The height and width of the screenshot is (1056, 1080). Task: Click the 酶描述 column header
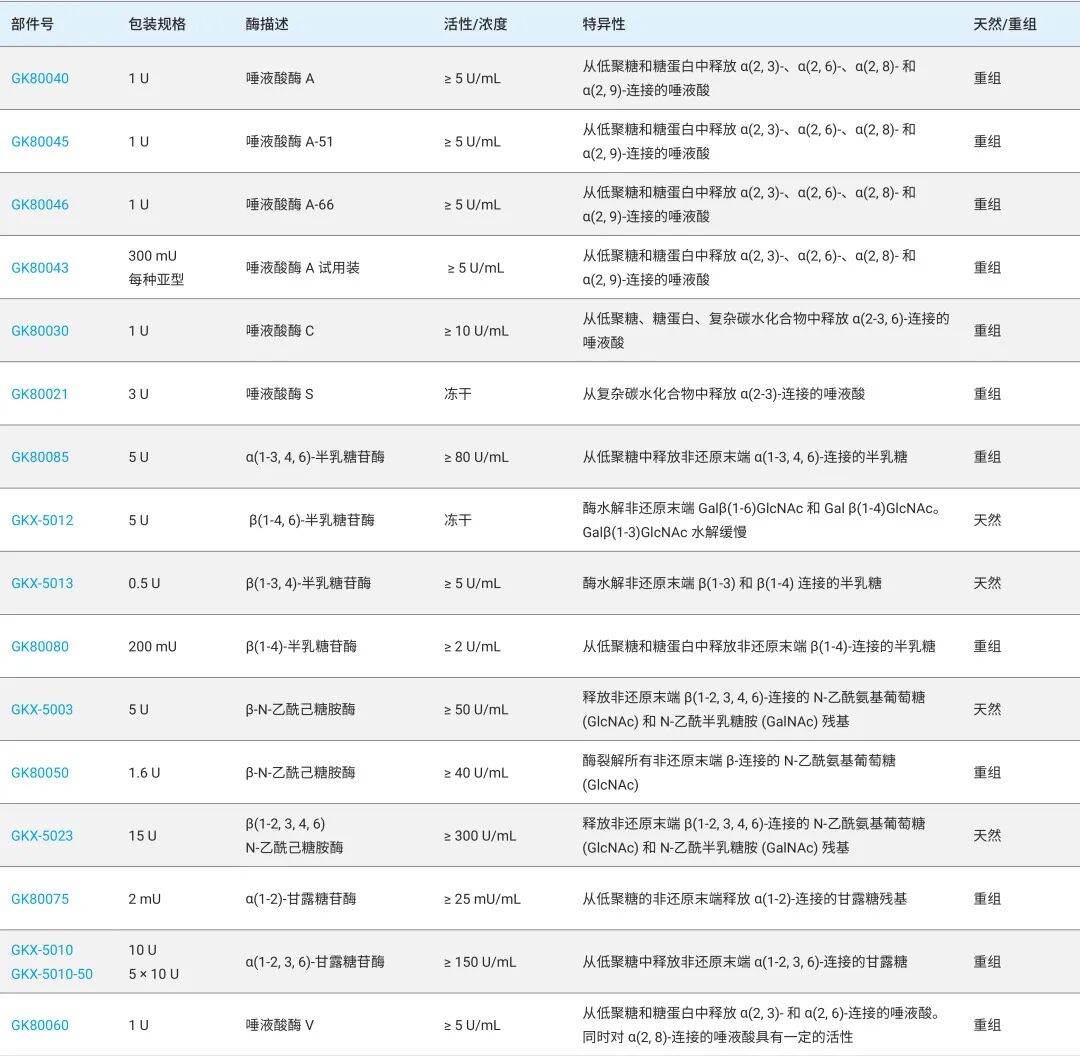pyautogui.click(x=267, y=24)
